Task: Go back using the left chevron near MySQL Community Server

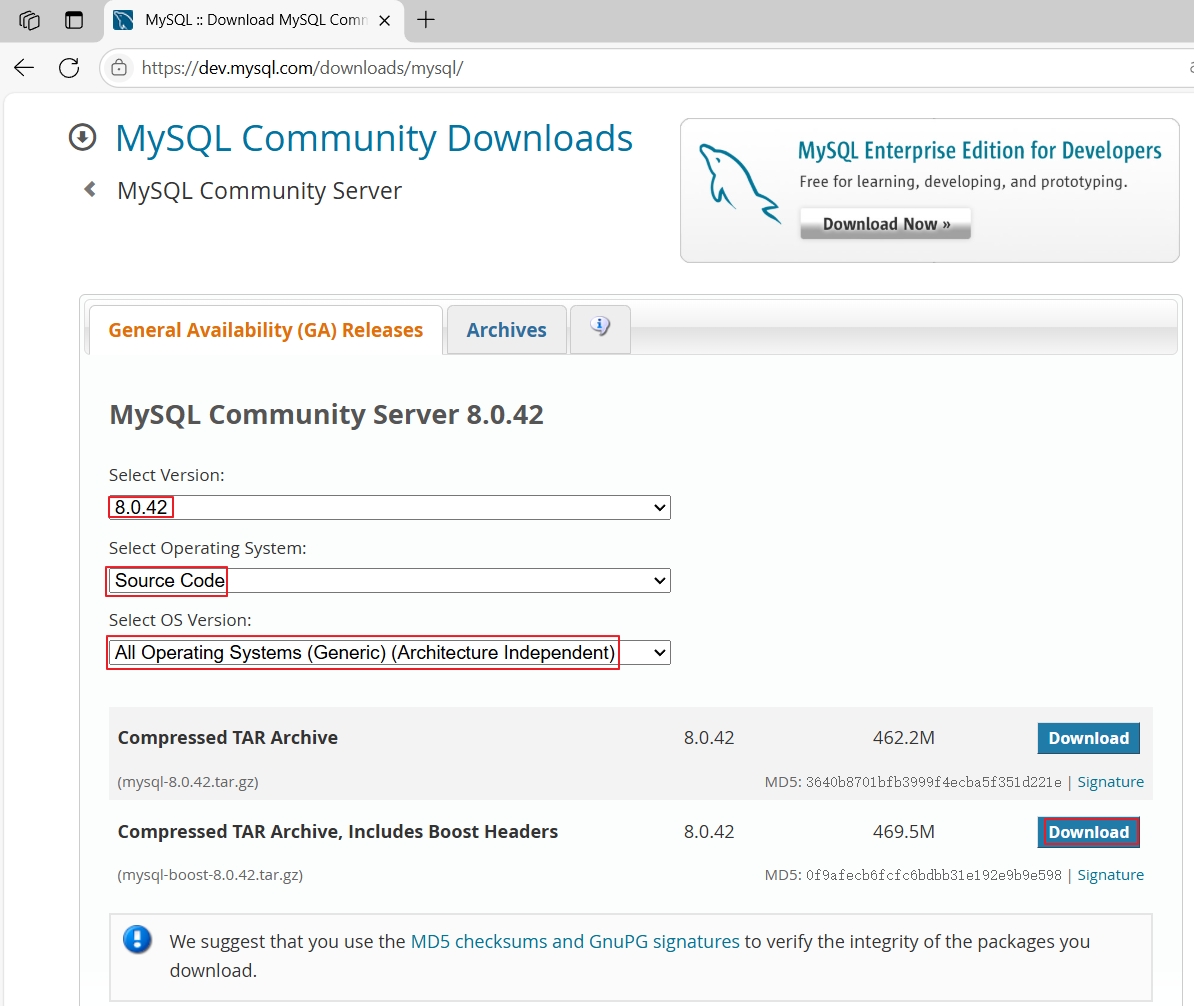Action: coord(90,189)
